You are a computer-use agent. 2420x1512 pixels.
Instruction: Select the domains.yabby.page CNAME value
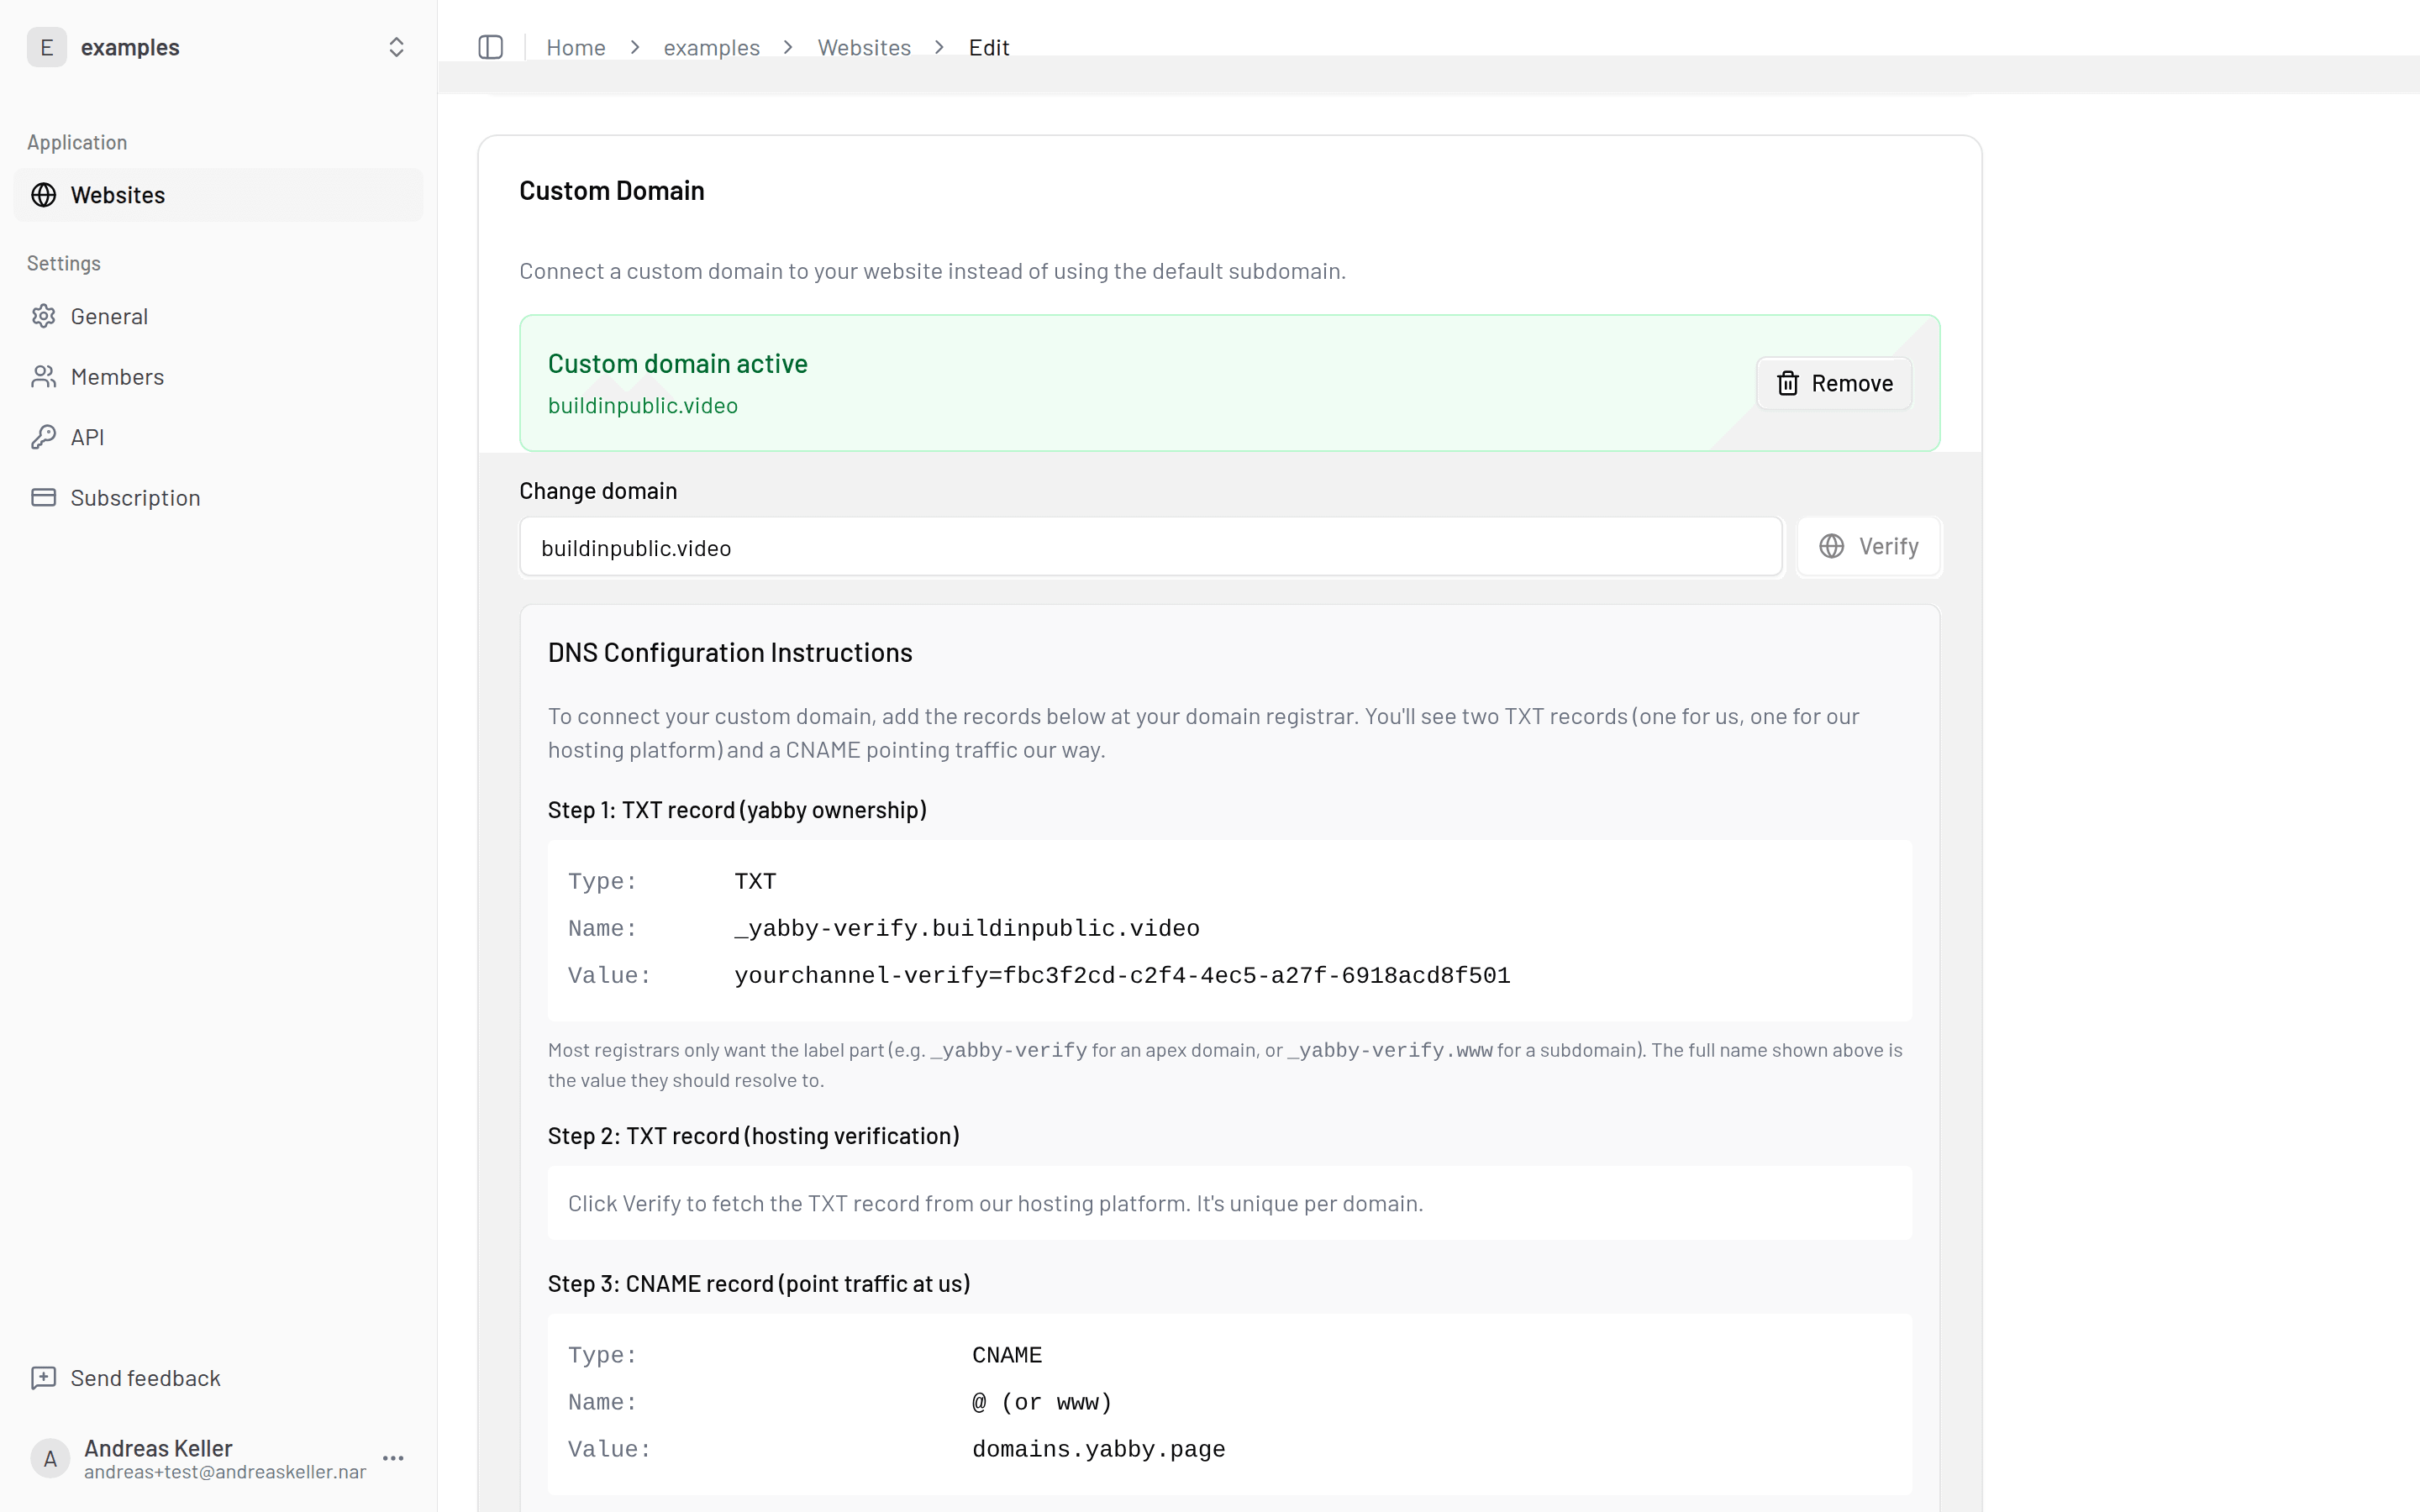(x=1098, y=1449)
